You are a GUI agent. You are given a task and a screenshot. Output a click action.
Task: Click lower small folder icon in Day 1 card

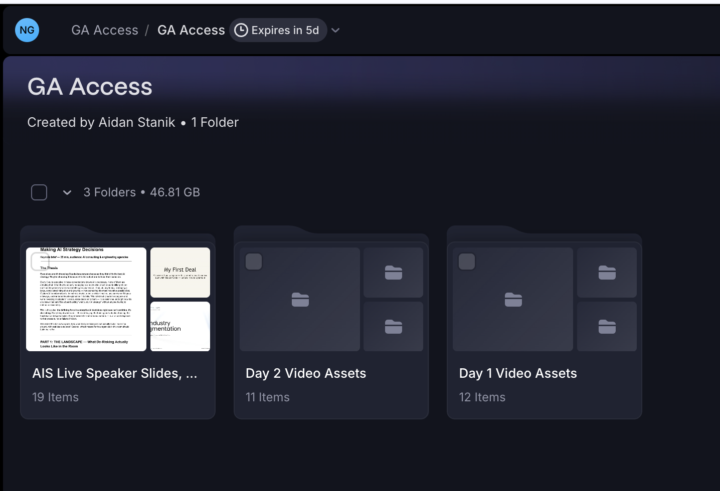[607, 327]
